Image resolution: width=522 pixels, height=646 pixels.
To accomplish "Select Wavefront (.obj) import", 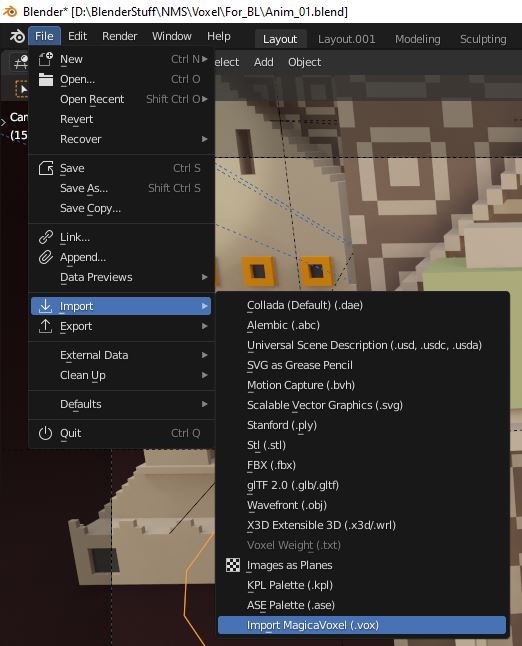I will pos(362,505).
